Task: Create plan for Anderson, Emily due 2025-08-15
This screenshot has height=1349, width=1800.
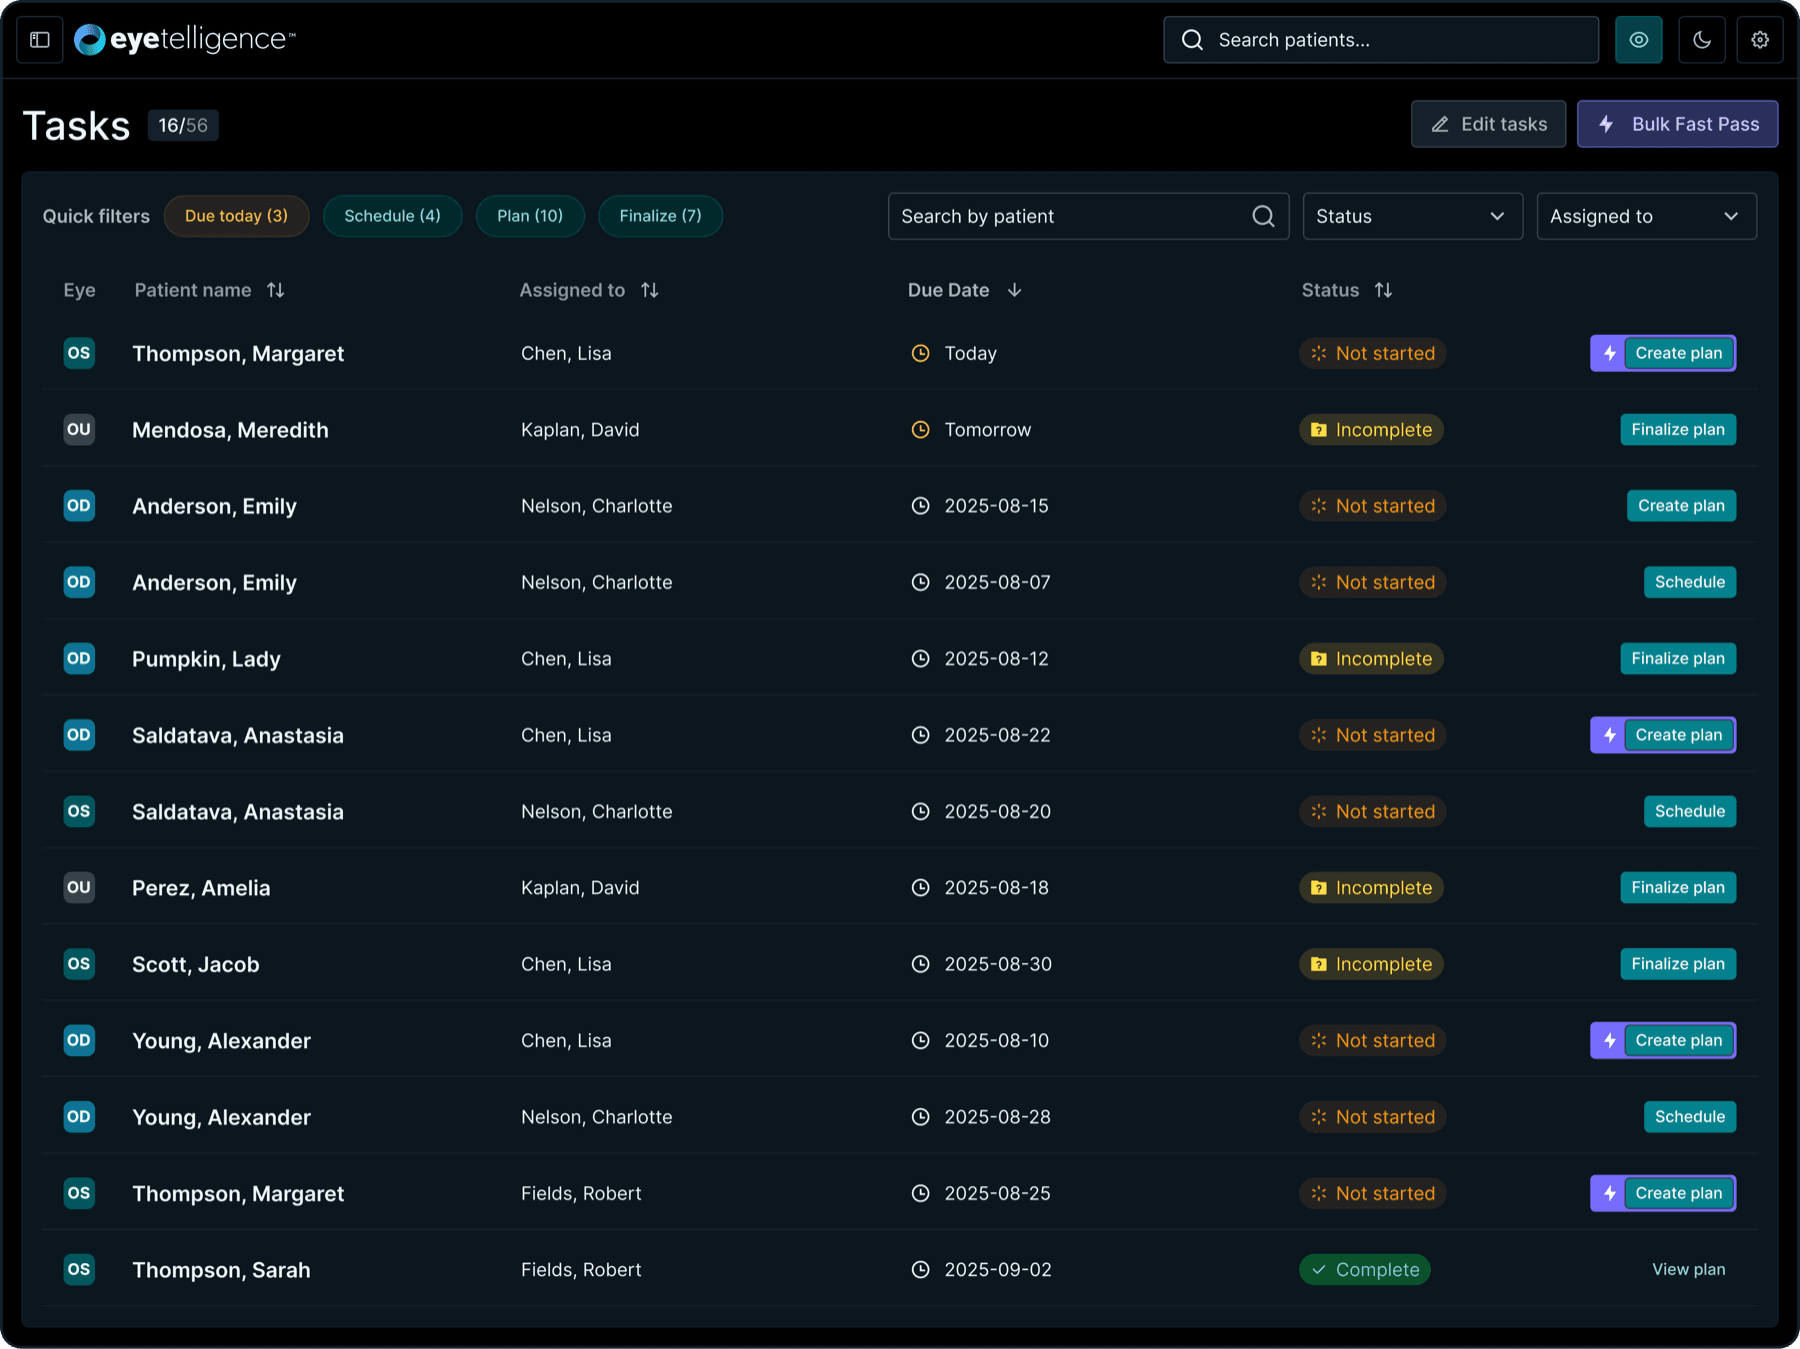Action: (1681, 506)
